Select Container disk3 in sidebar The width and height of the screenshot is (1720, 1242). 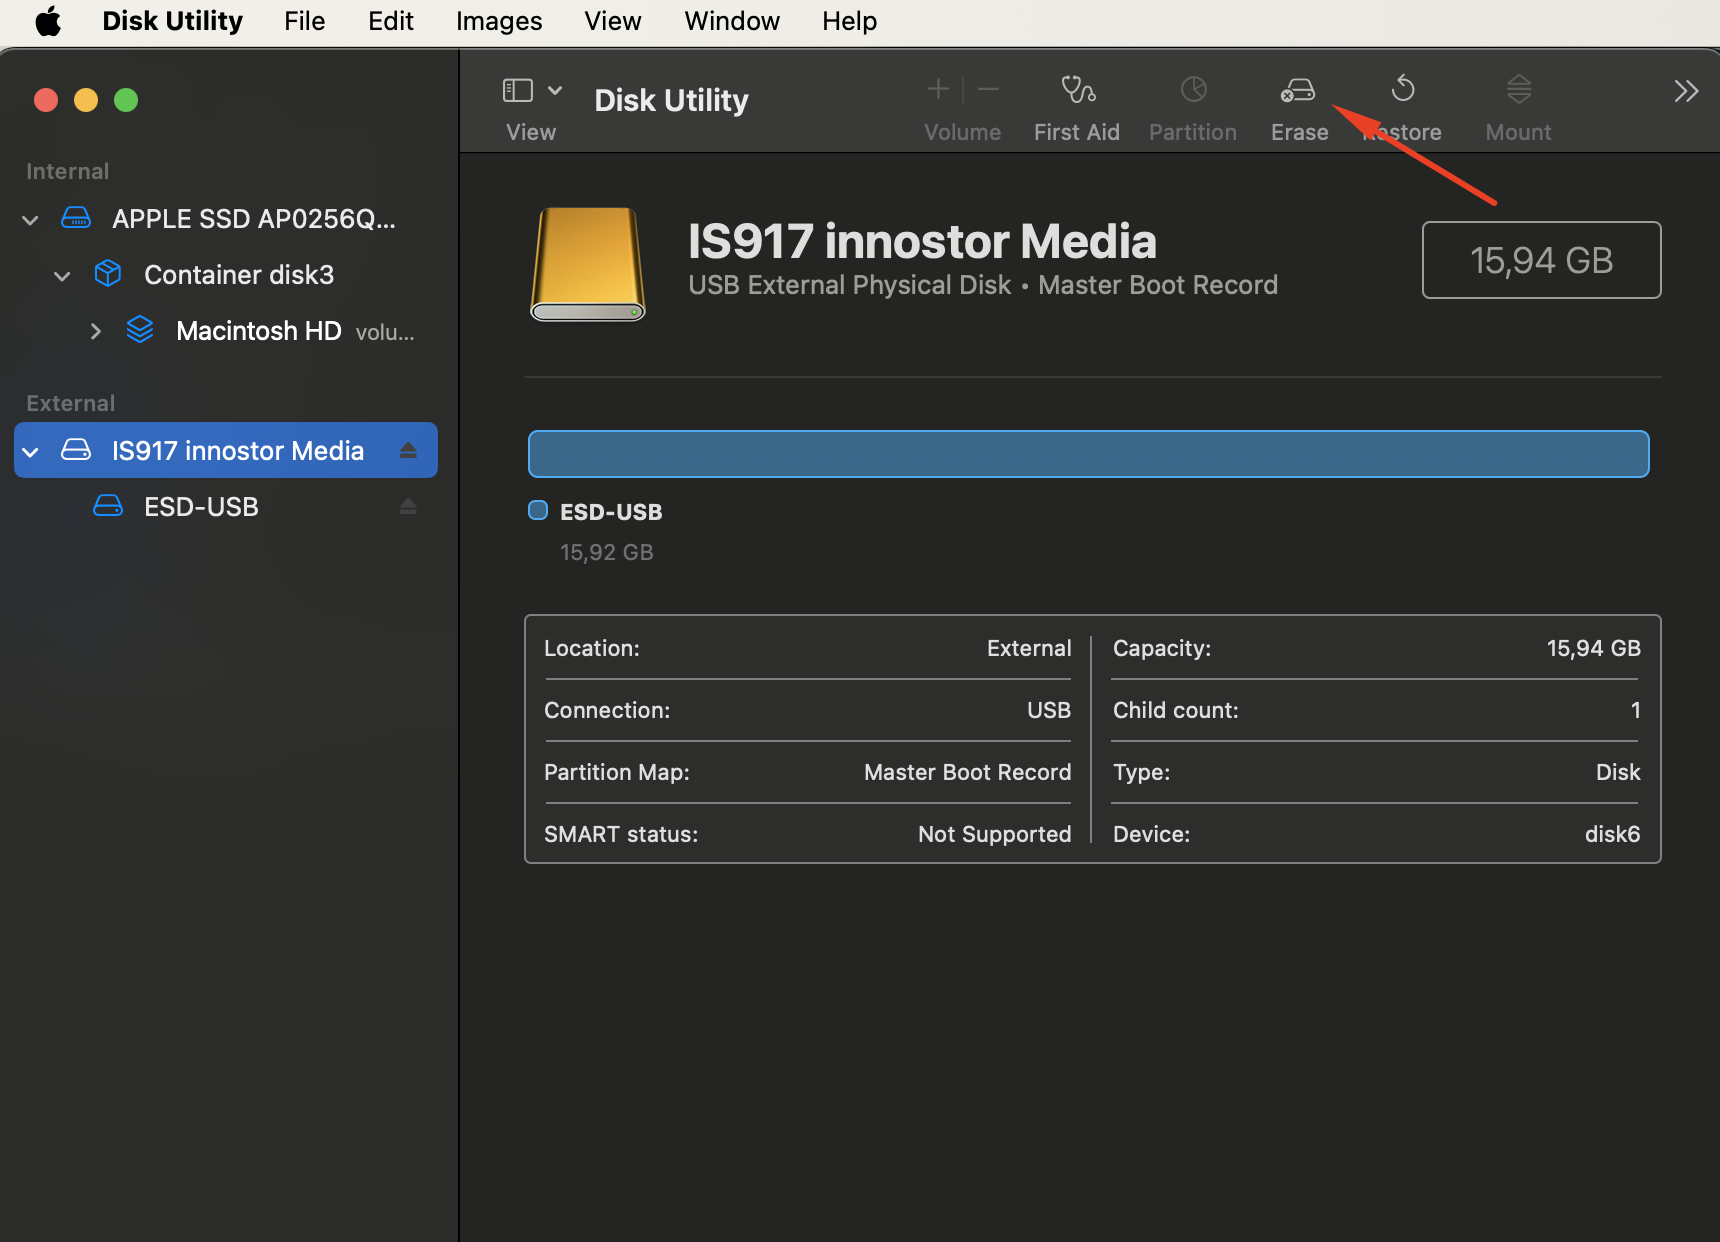click(226, 275)
